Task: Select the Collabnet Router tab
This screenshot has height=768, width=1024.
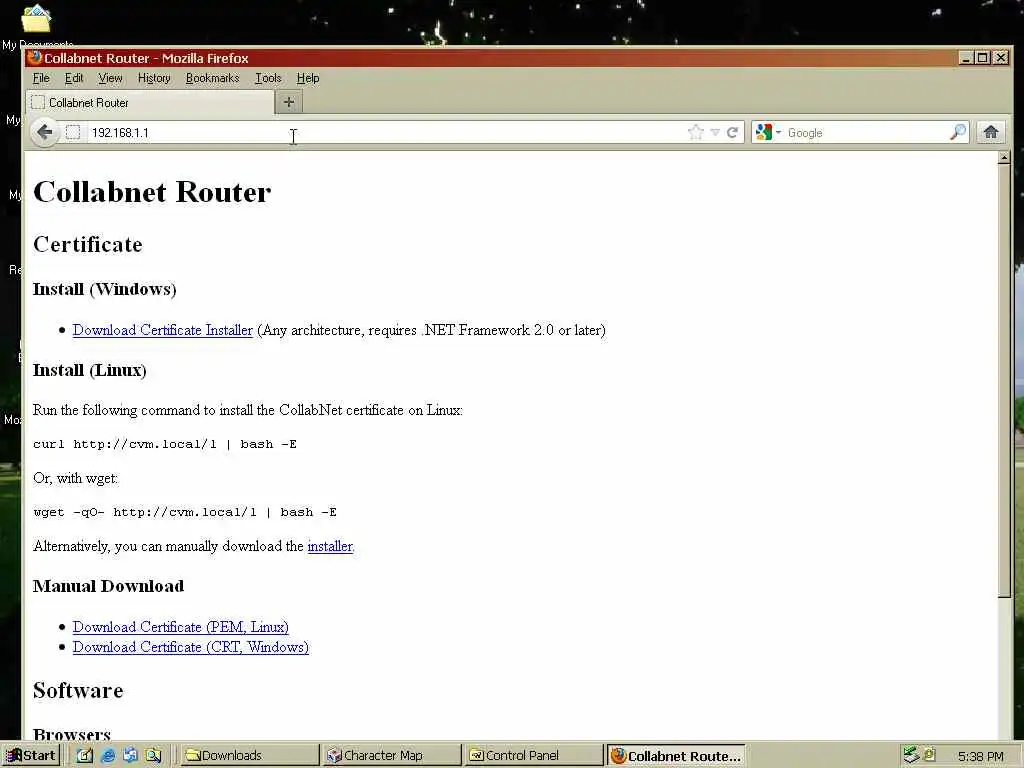Action: pyautogui.click(x=150, y=103)
